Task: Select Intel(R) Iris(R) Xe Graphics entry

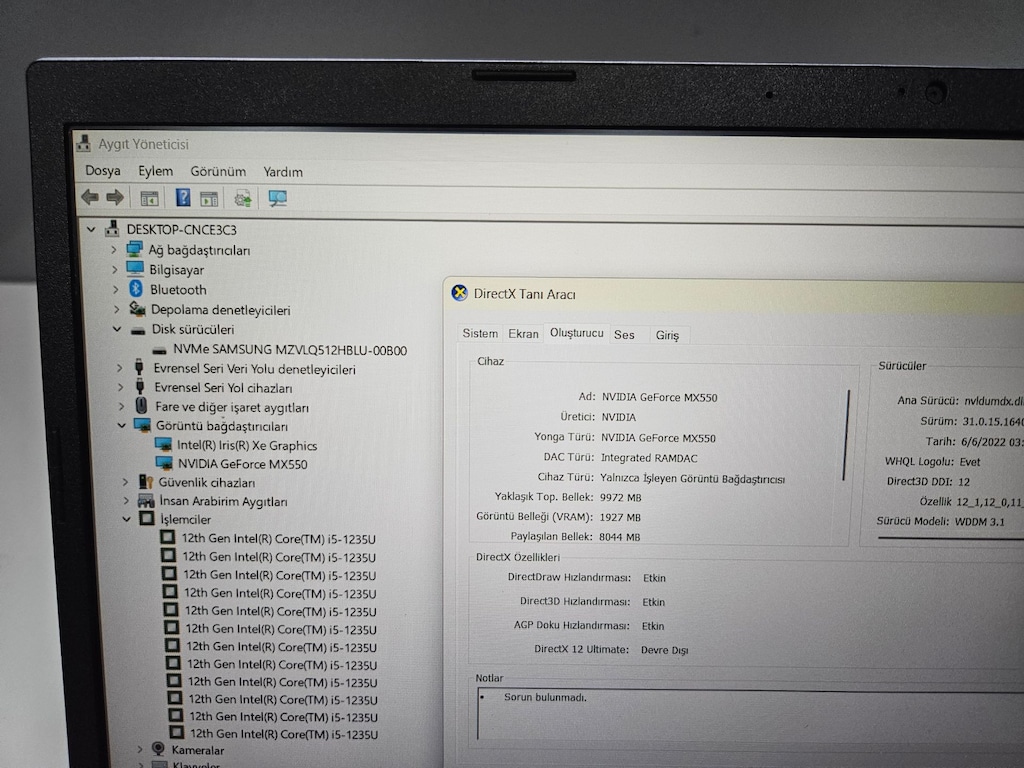Action: point(247,445)
